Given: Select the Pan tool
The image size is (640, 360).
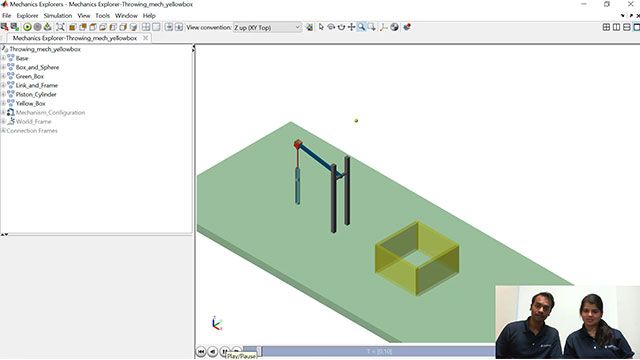Looking at the screenshot, I should pos(351,27).
